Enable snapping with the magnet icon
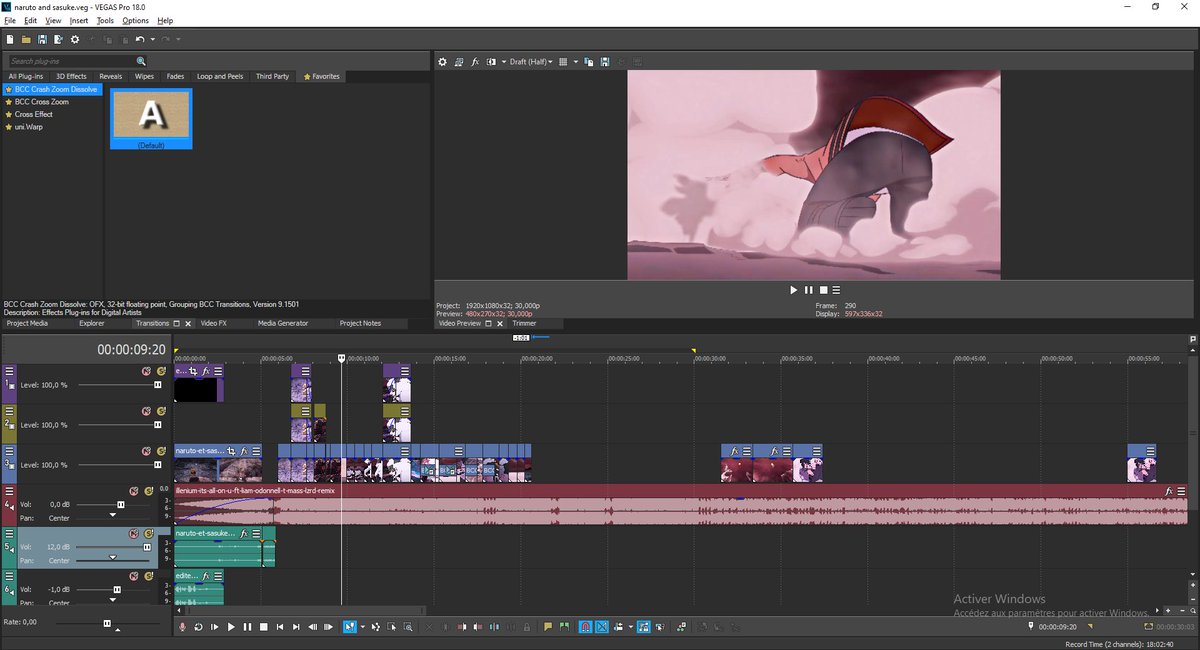1200x650 pixels. [x=585, y=627]
